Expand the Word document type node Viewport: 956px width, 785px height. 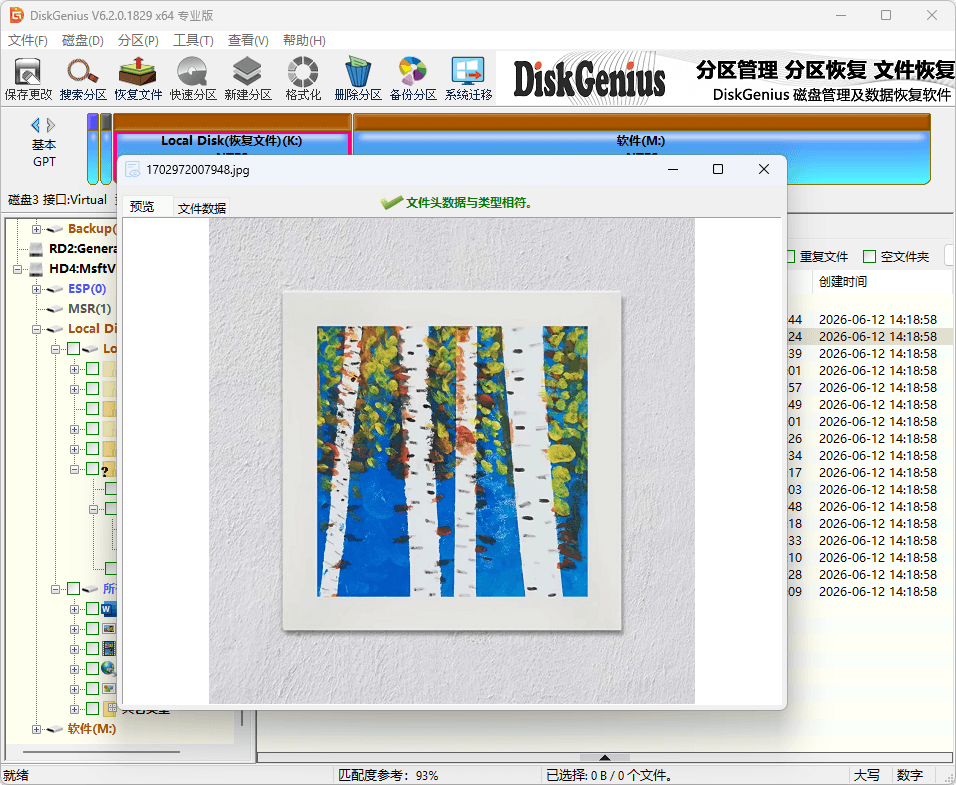pyautogui.click(x=74, y=609)
